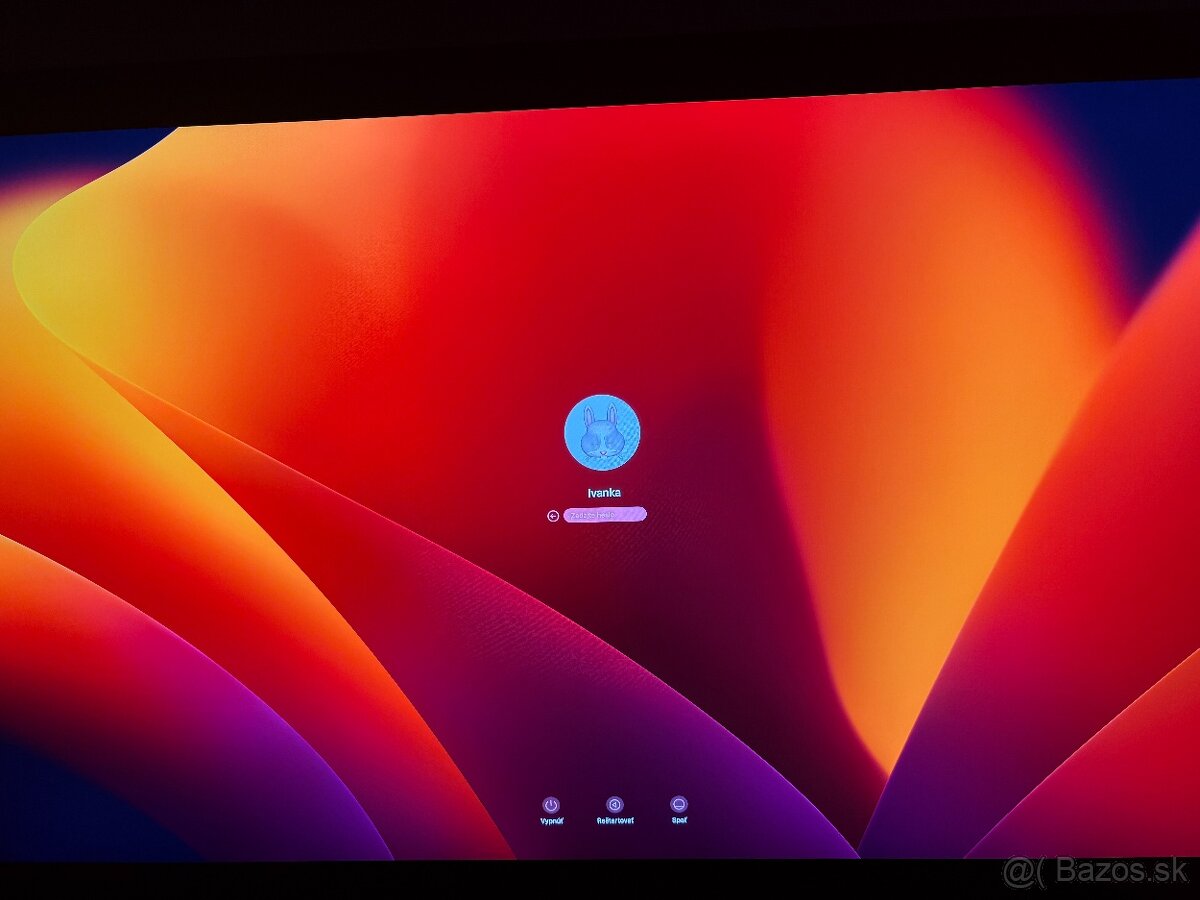Shut down the Mac using power button
The width and height of the screenshot is (1200, 900).
tap(550, 805)
